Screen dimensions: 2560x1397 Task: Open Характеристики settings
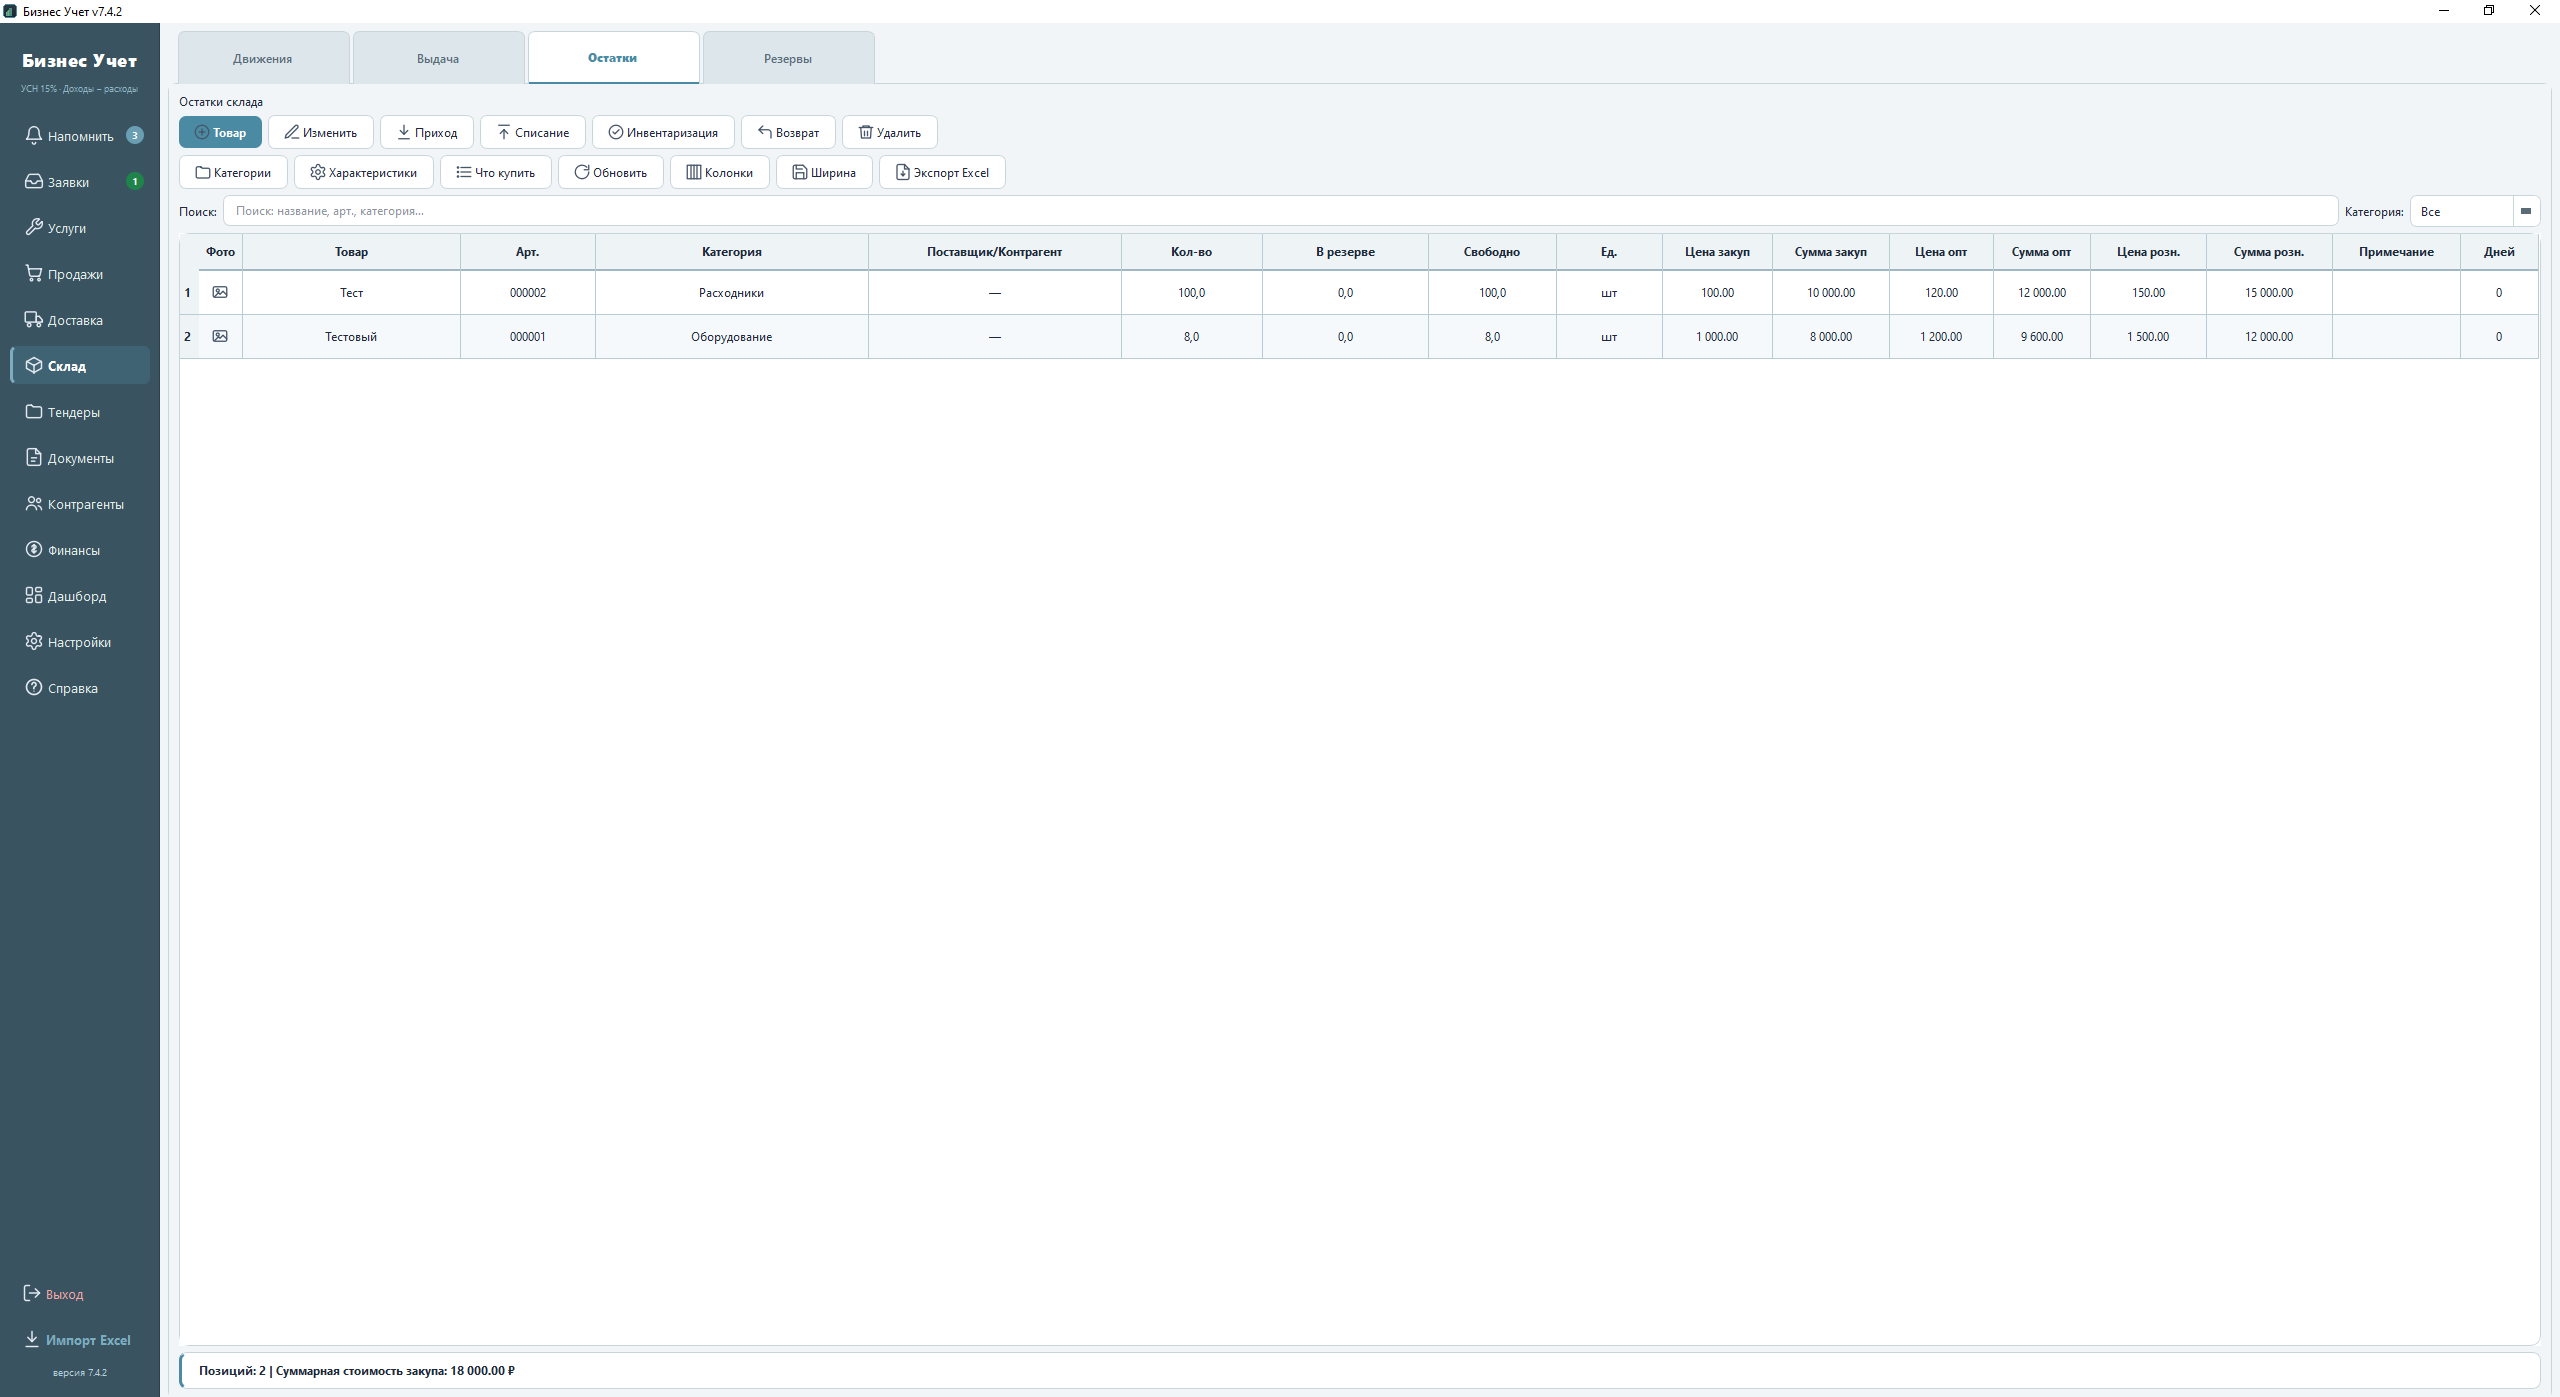click(x=363, y=172)
